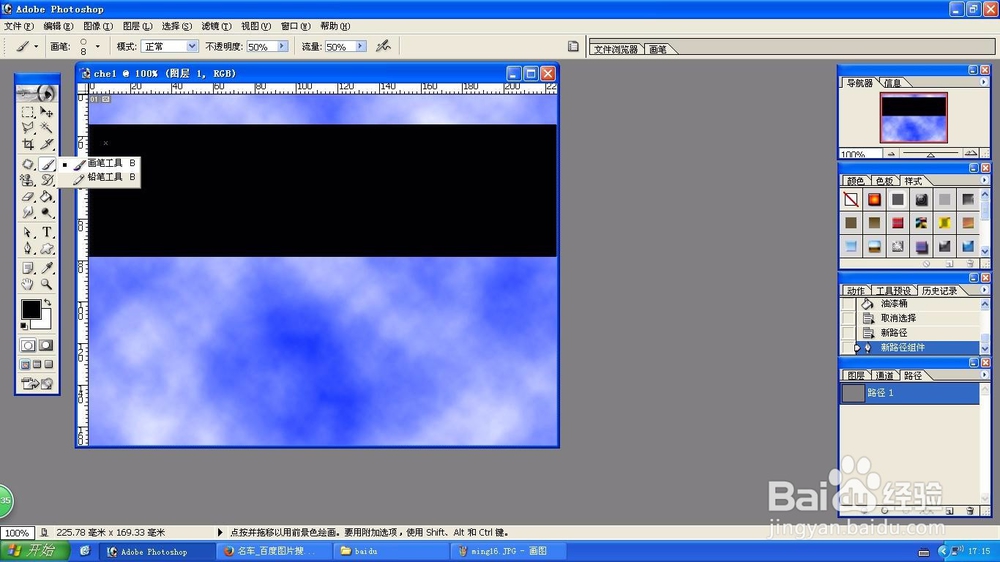Choose Standard screen mode

25,364
